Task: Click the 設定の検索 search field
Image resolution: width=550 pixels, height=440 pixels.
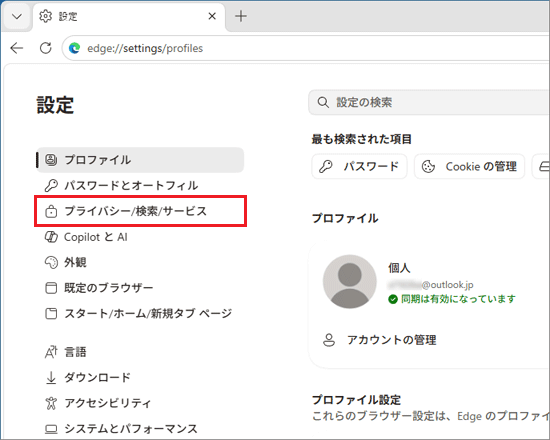Action: tap(429, 102)
